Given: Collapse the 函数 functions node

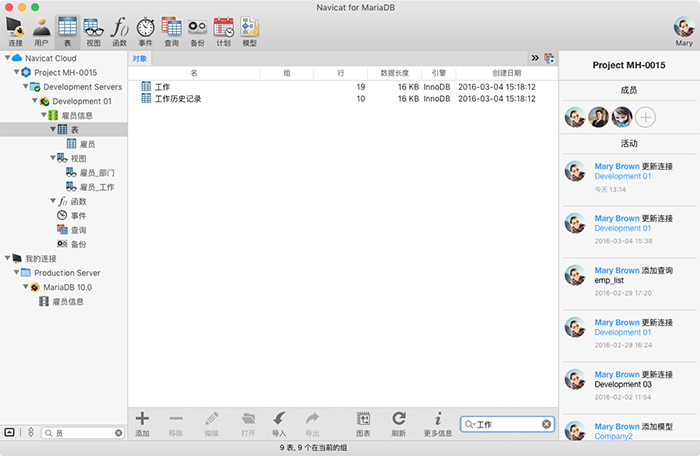Looking at the screenshot, I should click(53, 201).
